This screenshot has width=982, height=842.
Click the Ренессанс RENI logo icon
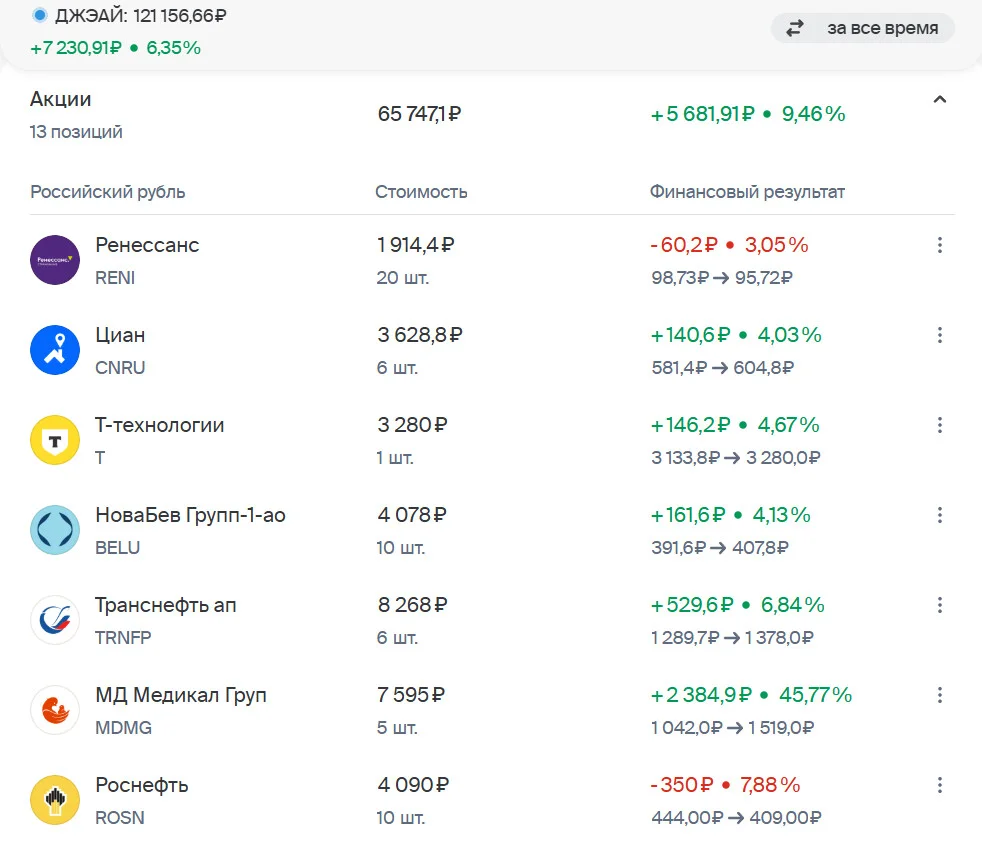(x=55, y=260)
